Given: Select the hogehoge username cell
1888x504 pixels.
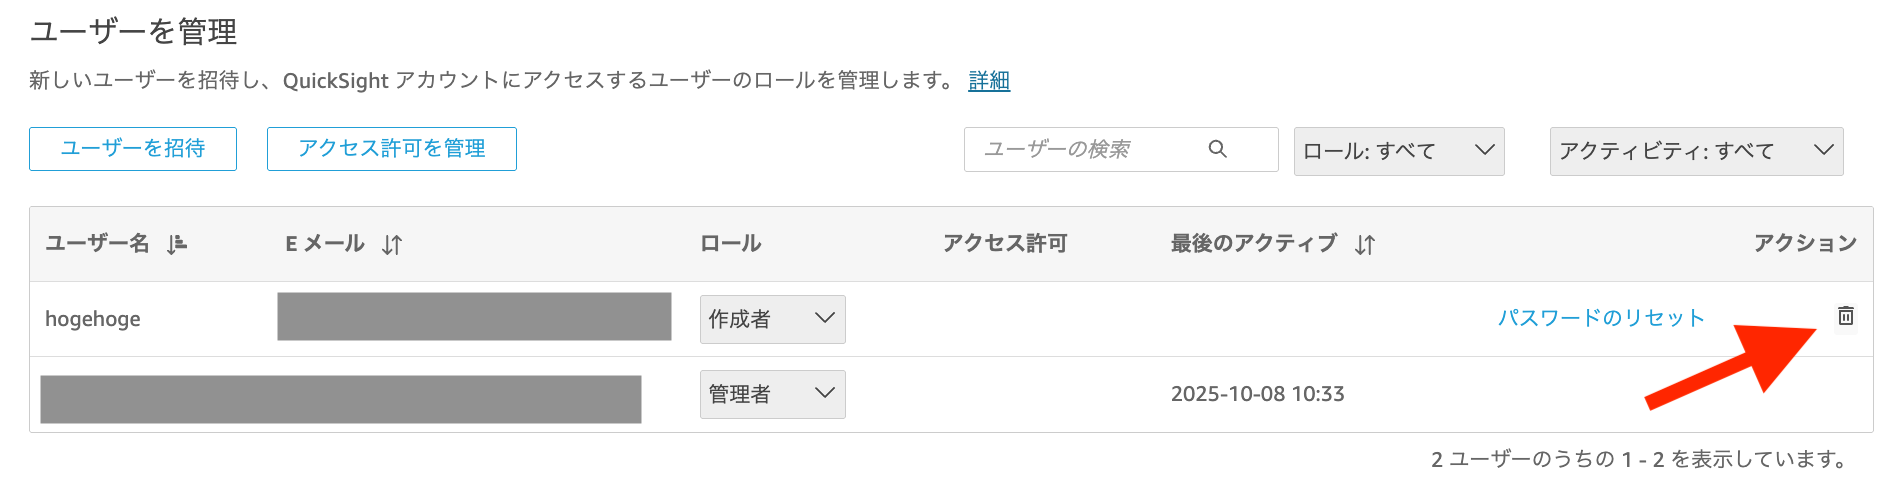Looking at the screenshot, I should coord(93,319).
